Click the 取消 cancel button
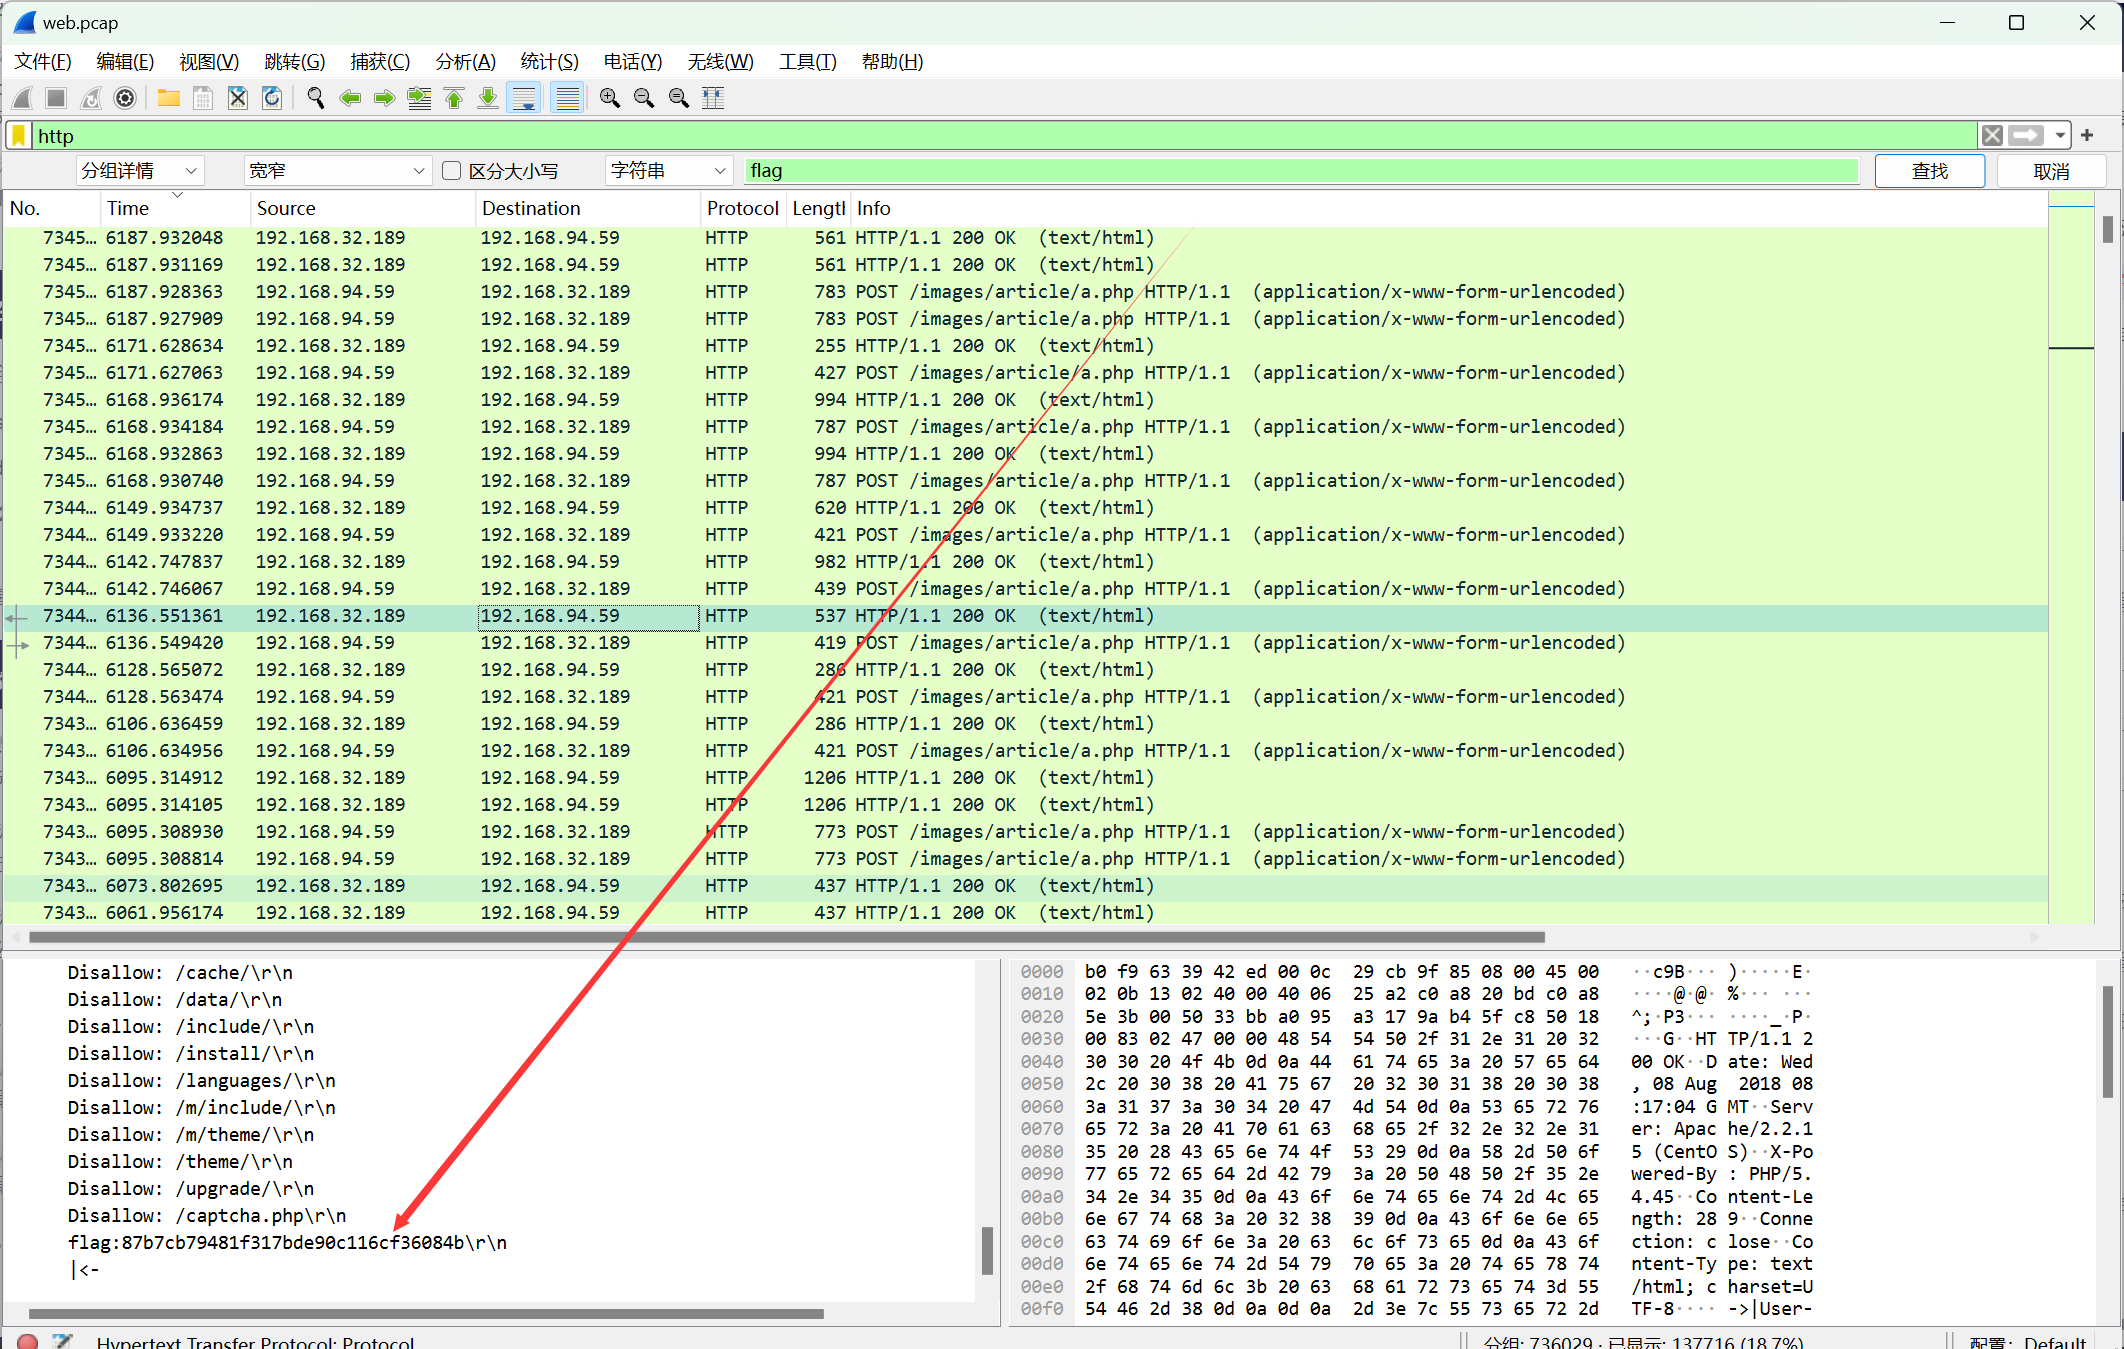This screenshot has height=1349, width=2124. pos(2051,171)
